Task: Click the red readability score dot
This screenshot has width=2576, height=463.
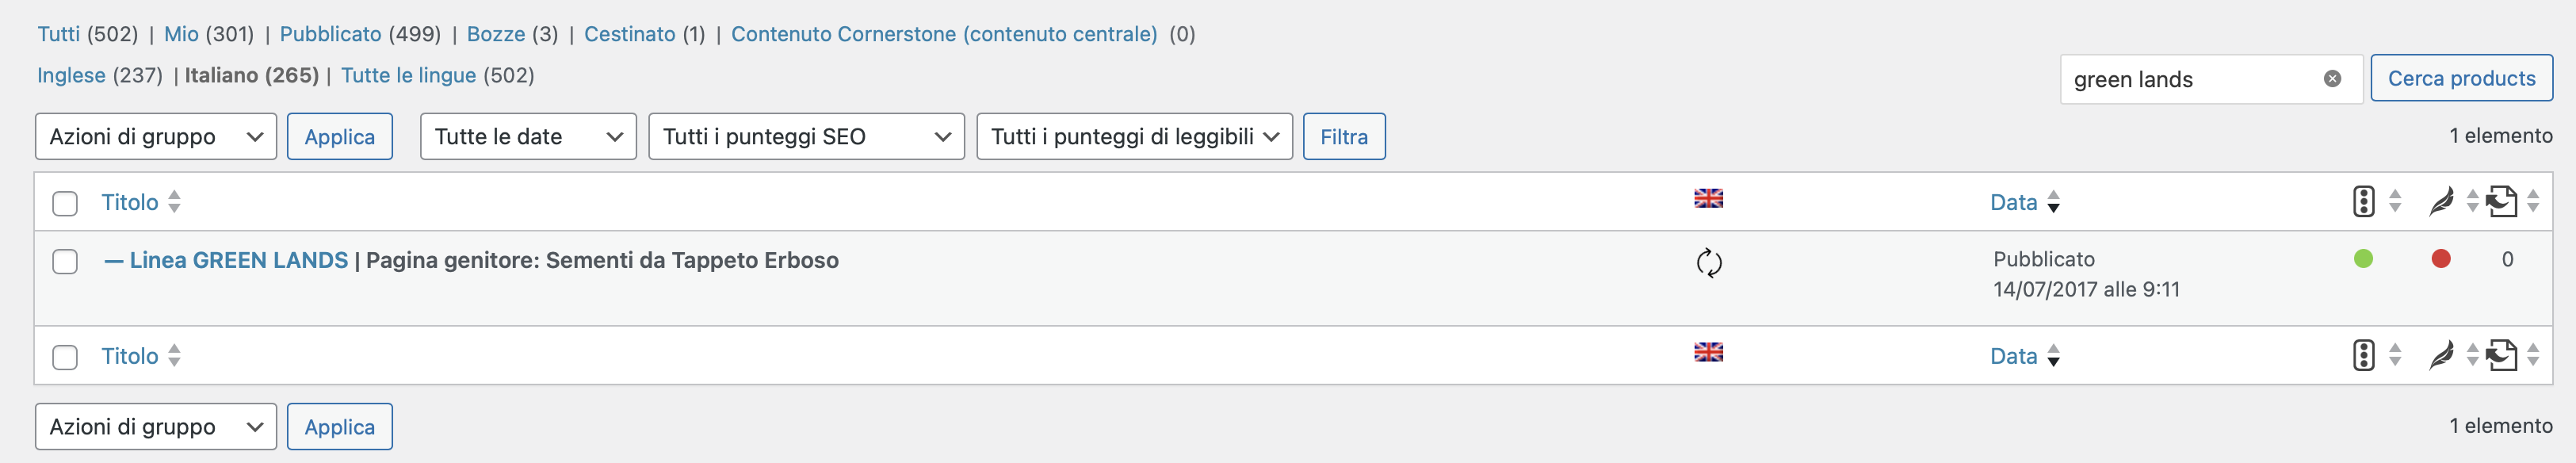Action: (2441, 259)
